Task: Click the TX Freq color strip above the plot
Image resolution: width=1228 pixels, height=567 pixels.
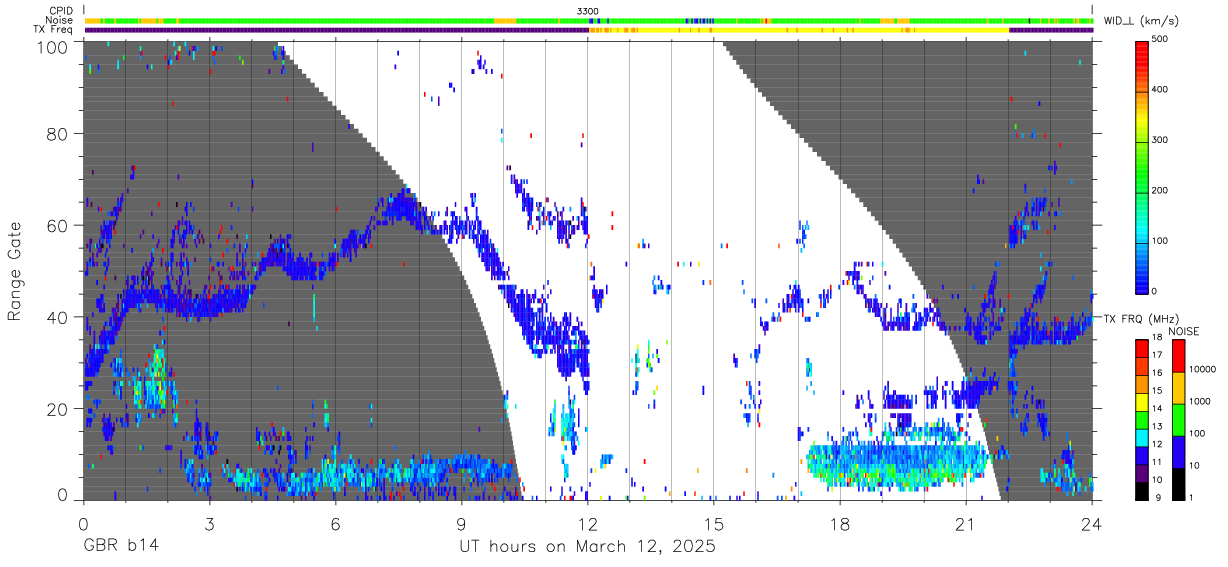Action: coord(588,30)
